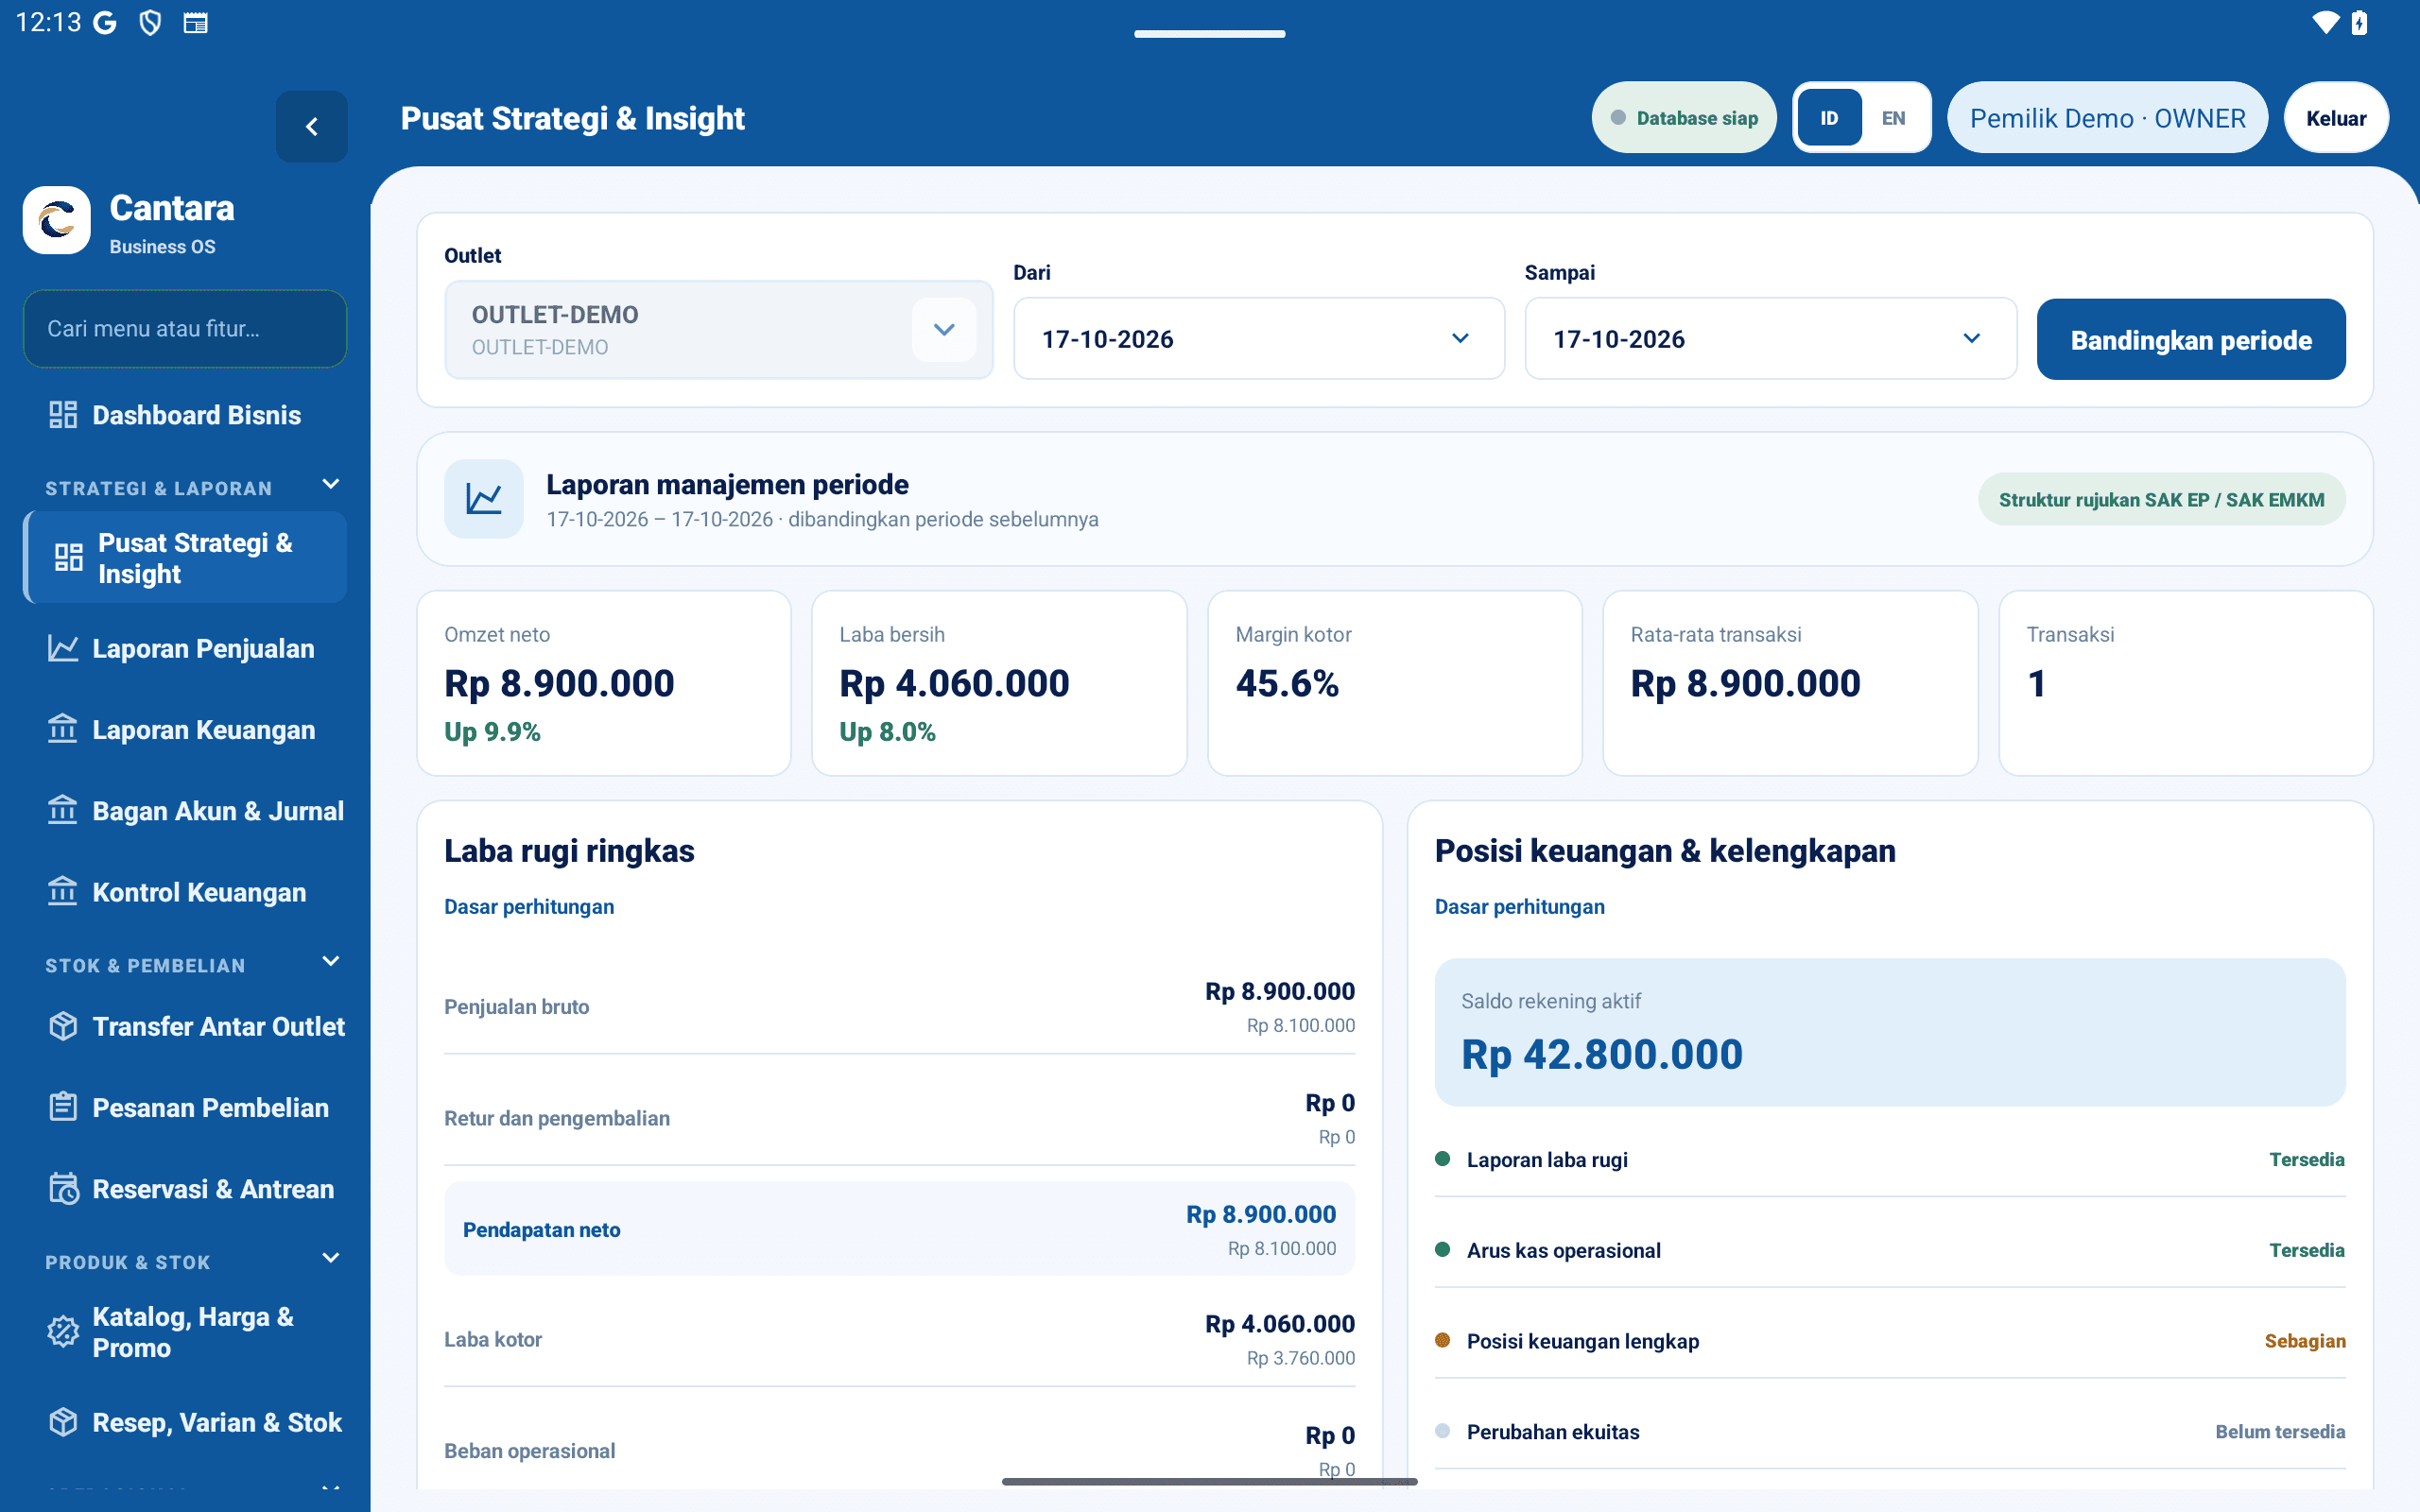2420x1512 pixels.
Task: Click Posisi keuangan lengkap Sebagian status
Action: click(x=2304, y=1342)
